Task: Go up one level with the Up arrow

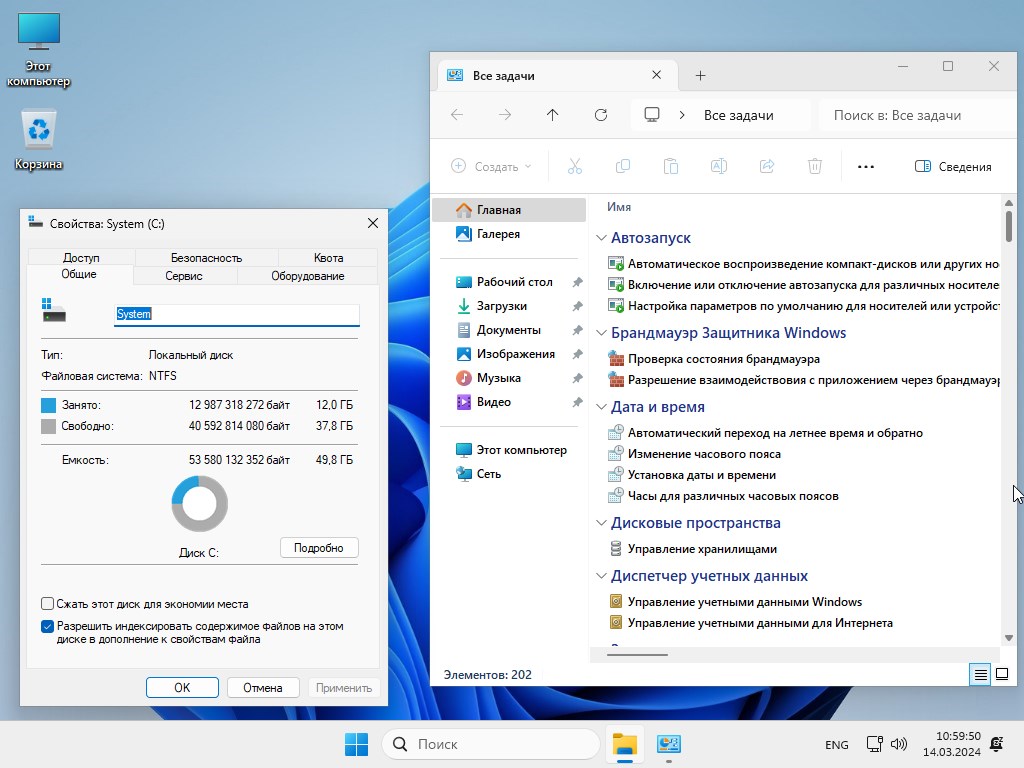Action: [553, 115]
